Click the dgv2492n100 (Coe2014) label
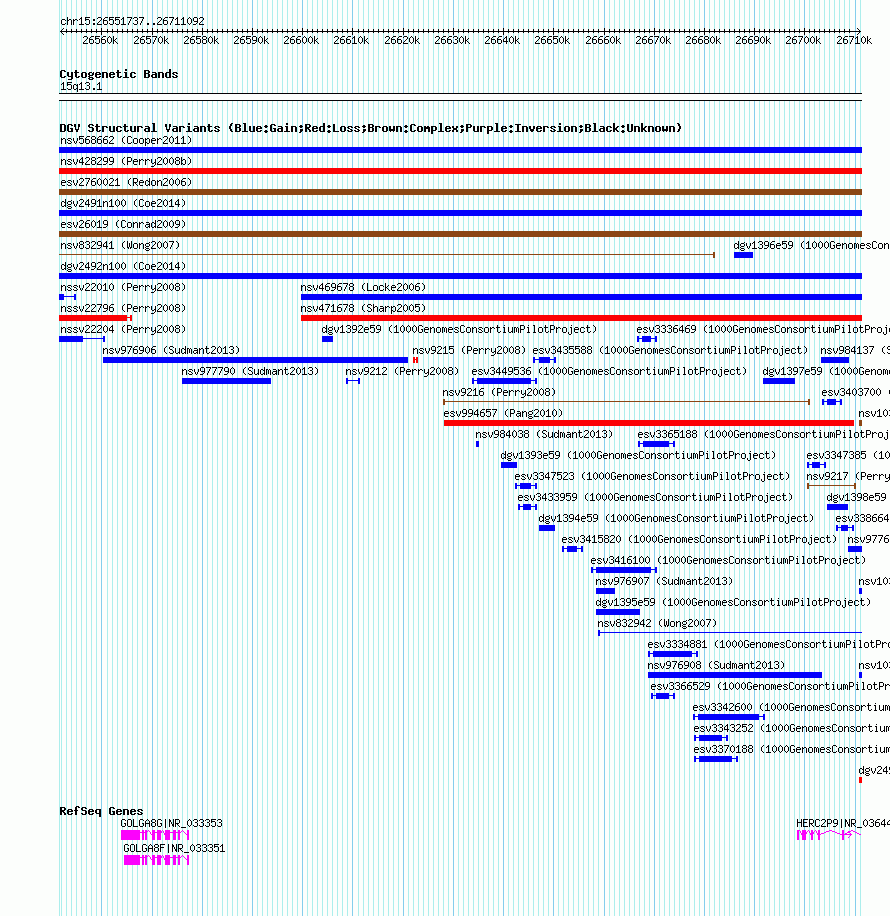Image resolution: width=890 pixels, height=916 pixels. tap(123, 266)
